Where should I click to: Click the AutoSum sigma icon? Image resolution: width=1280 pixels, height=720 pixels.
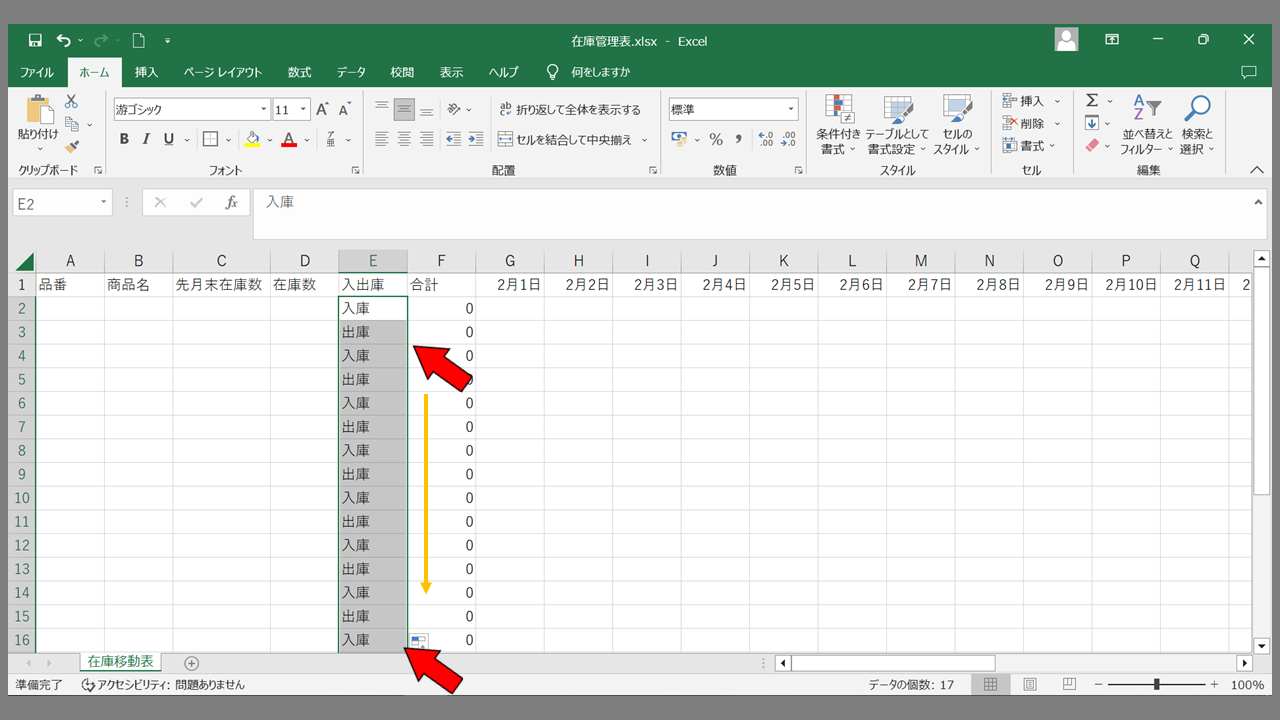click(1092, 101)
